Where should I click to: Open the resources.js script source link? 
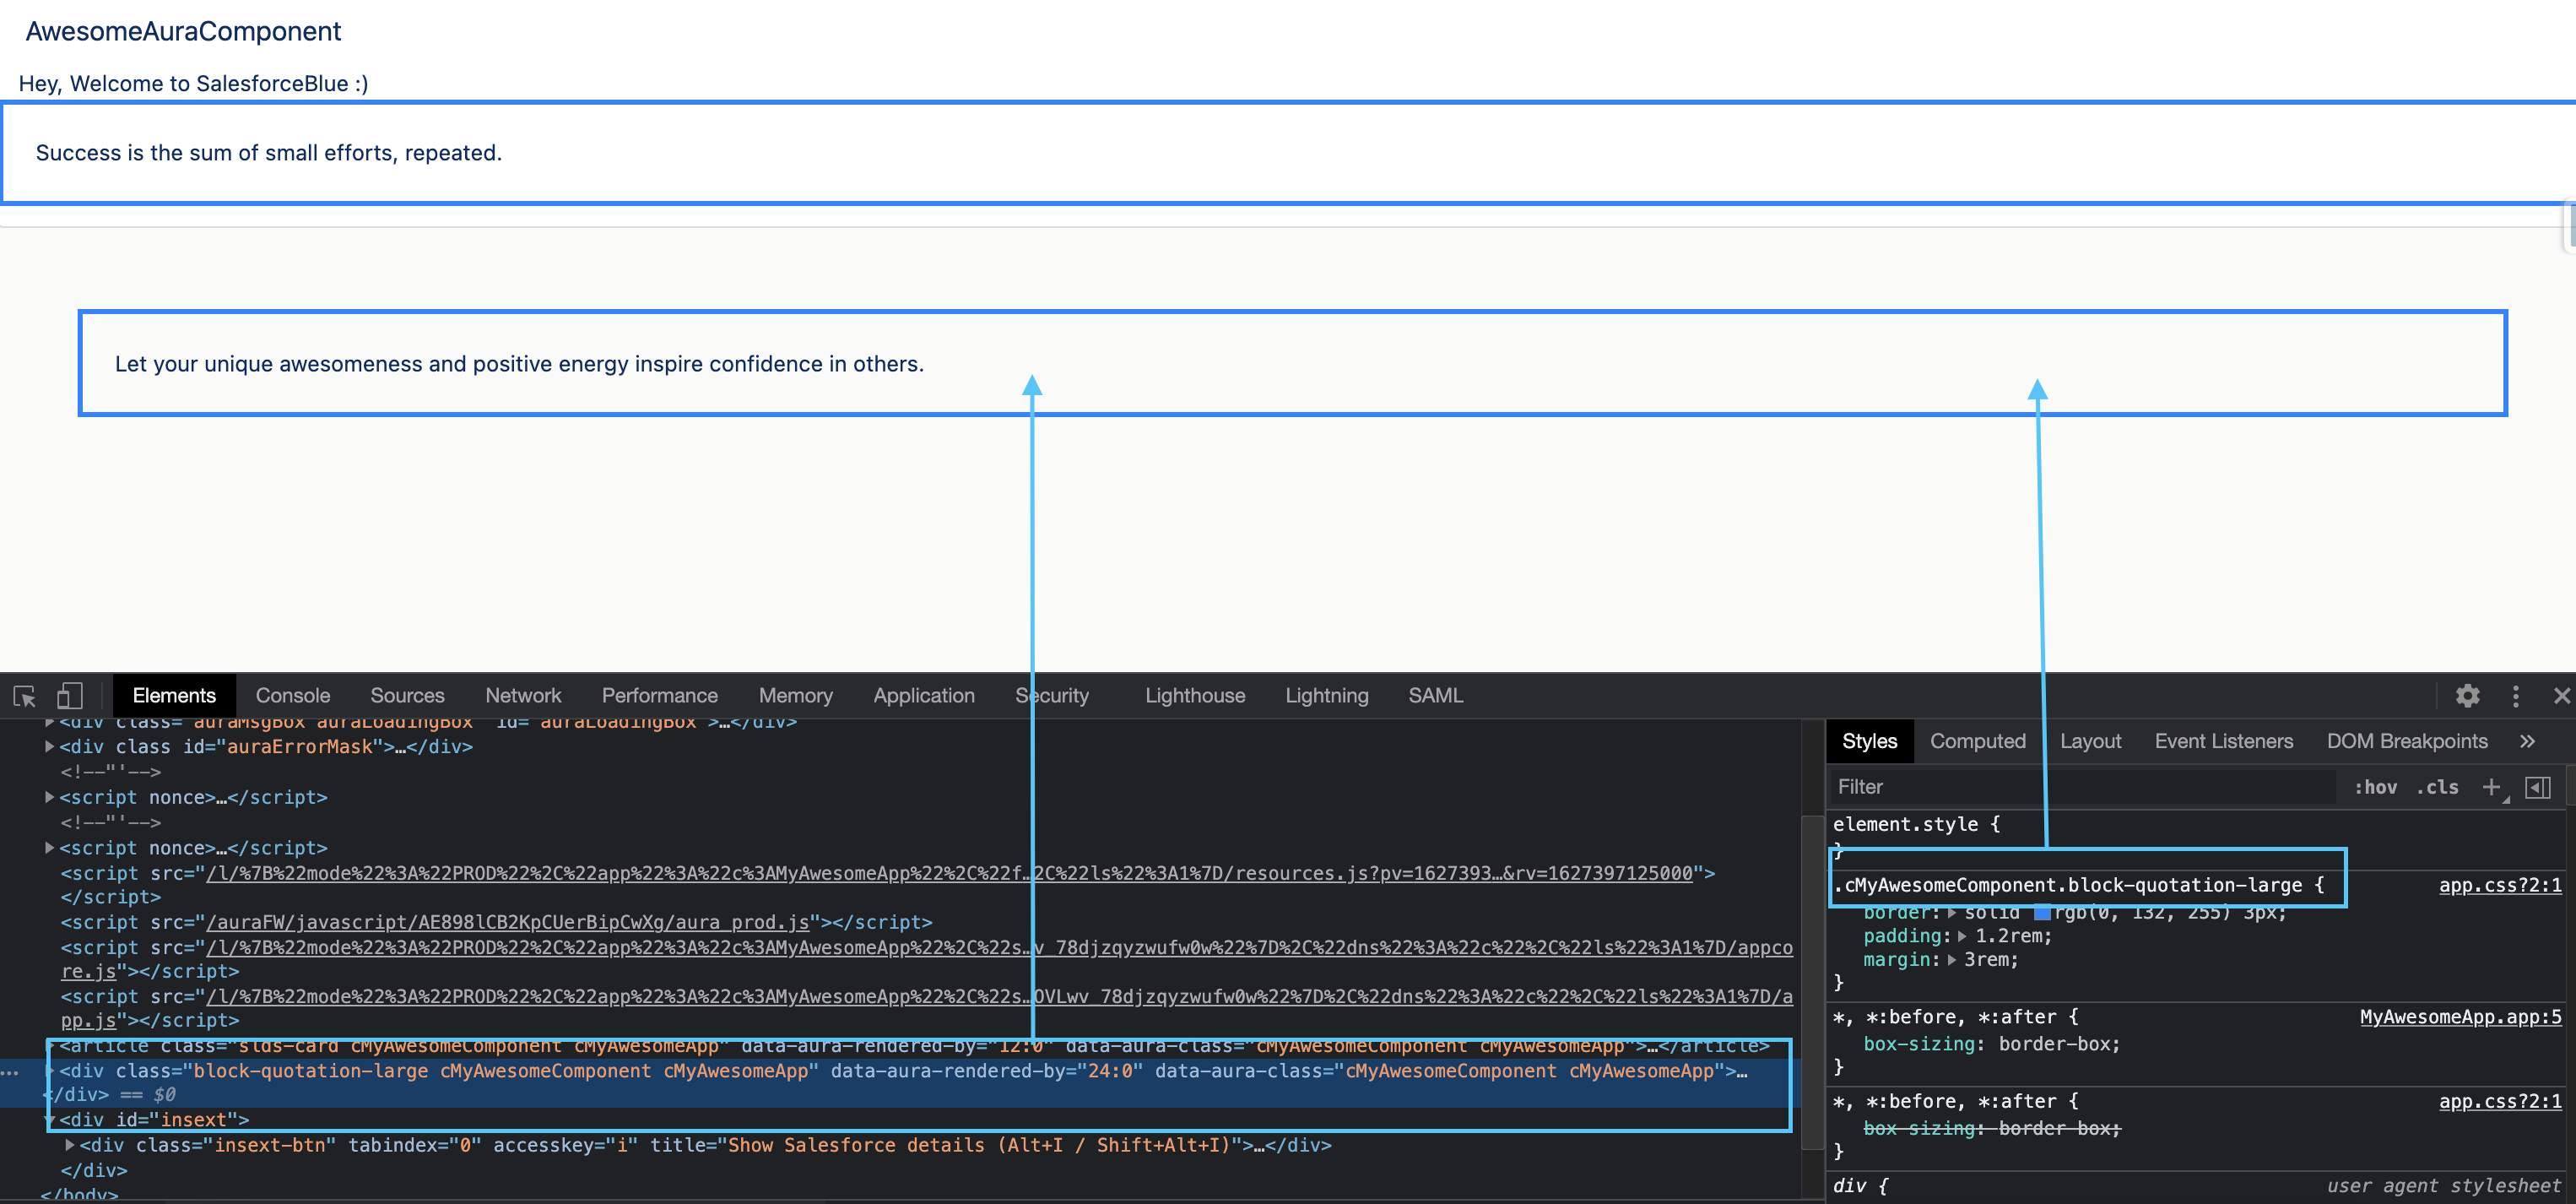[949, 873]
